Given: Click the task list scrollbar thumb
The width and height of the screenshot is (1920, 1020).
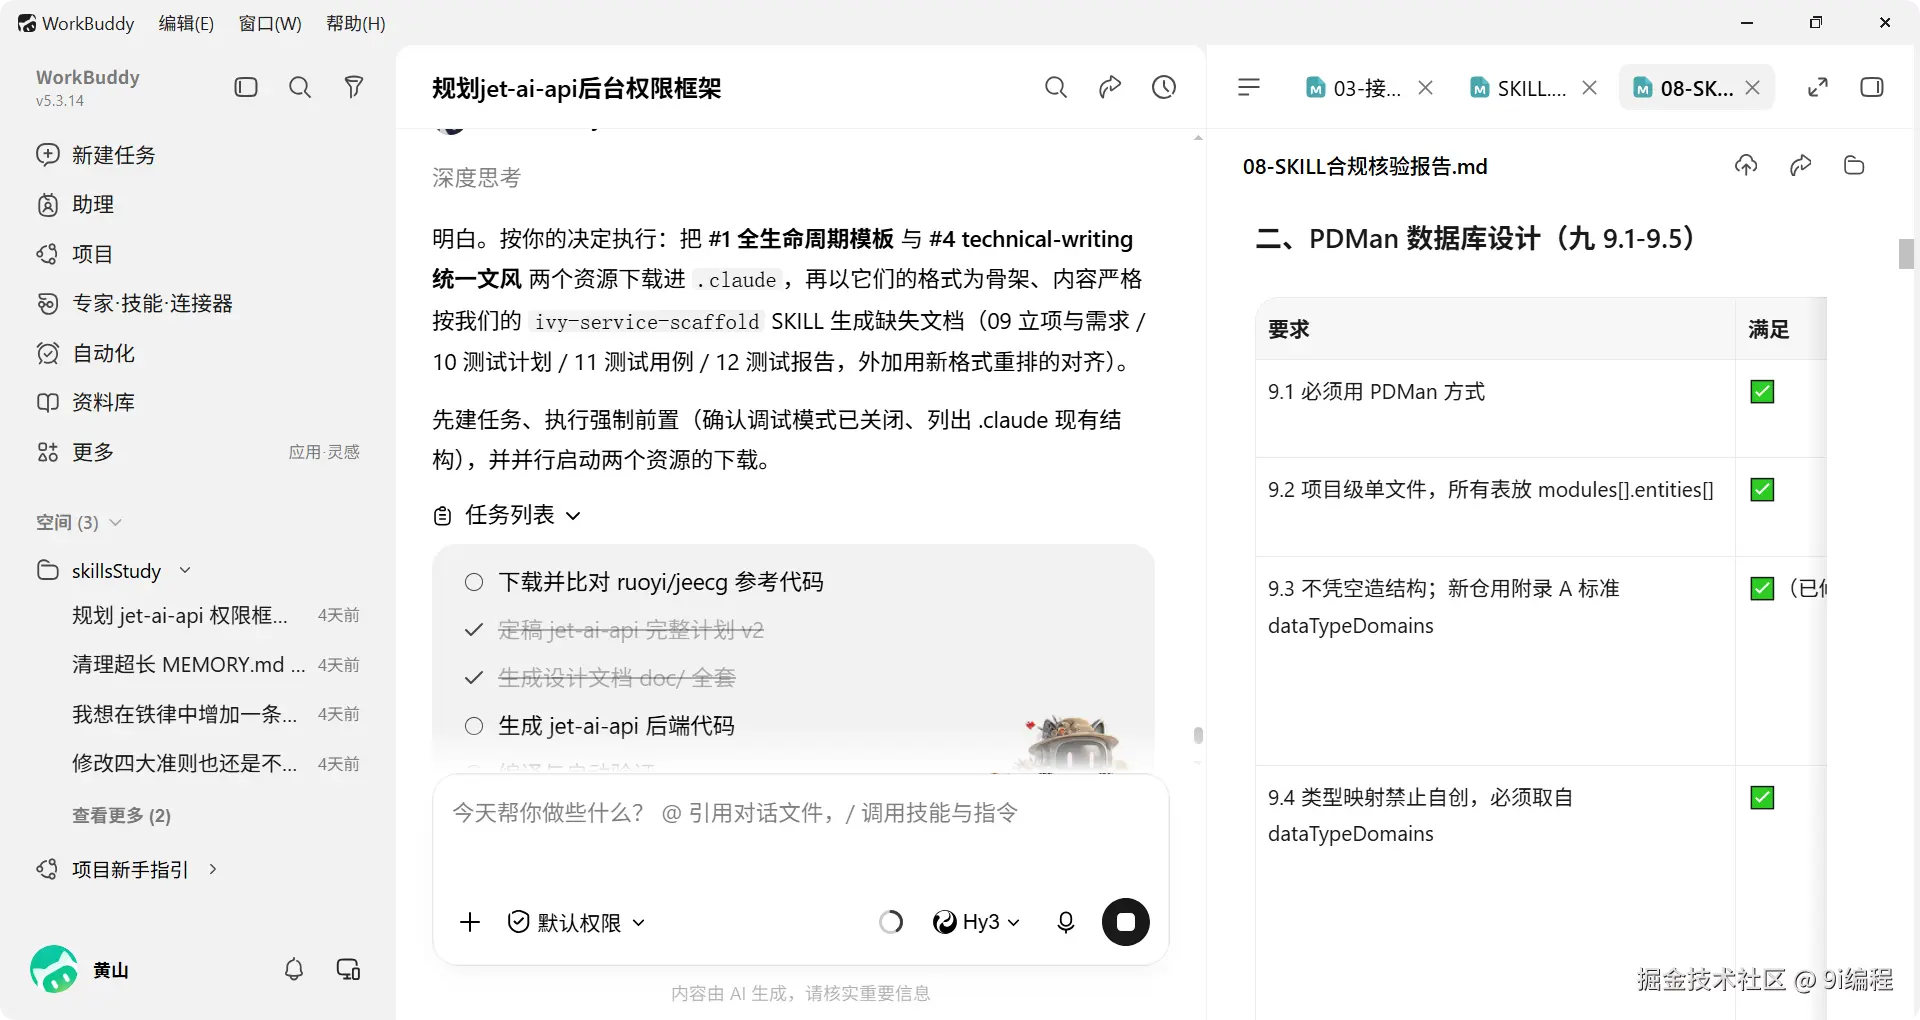Looking at the screenshot, I should (1198, 735).
